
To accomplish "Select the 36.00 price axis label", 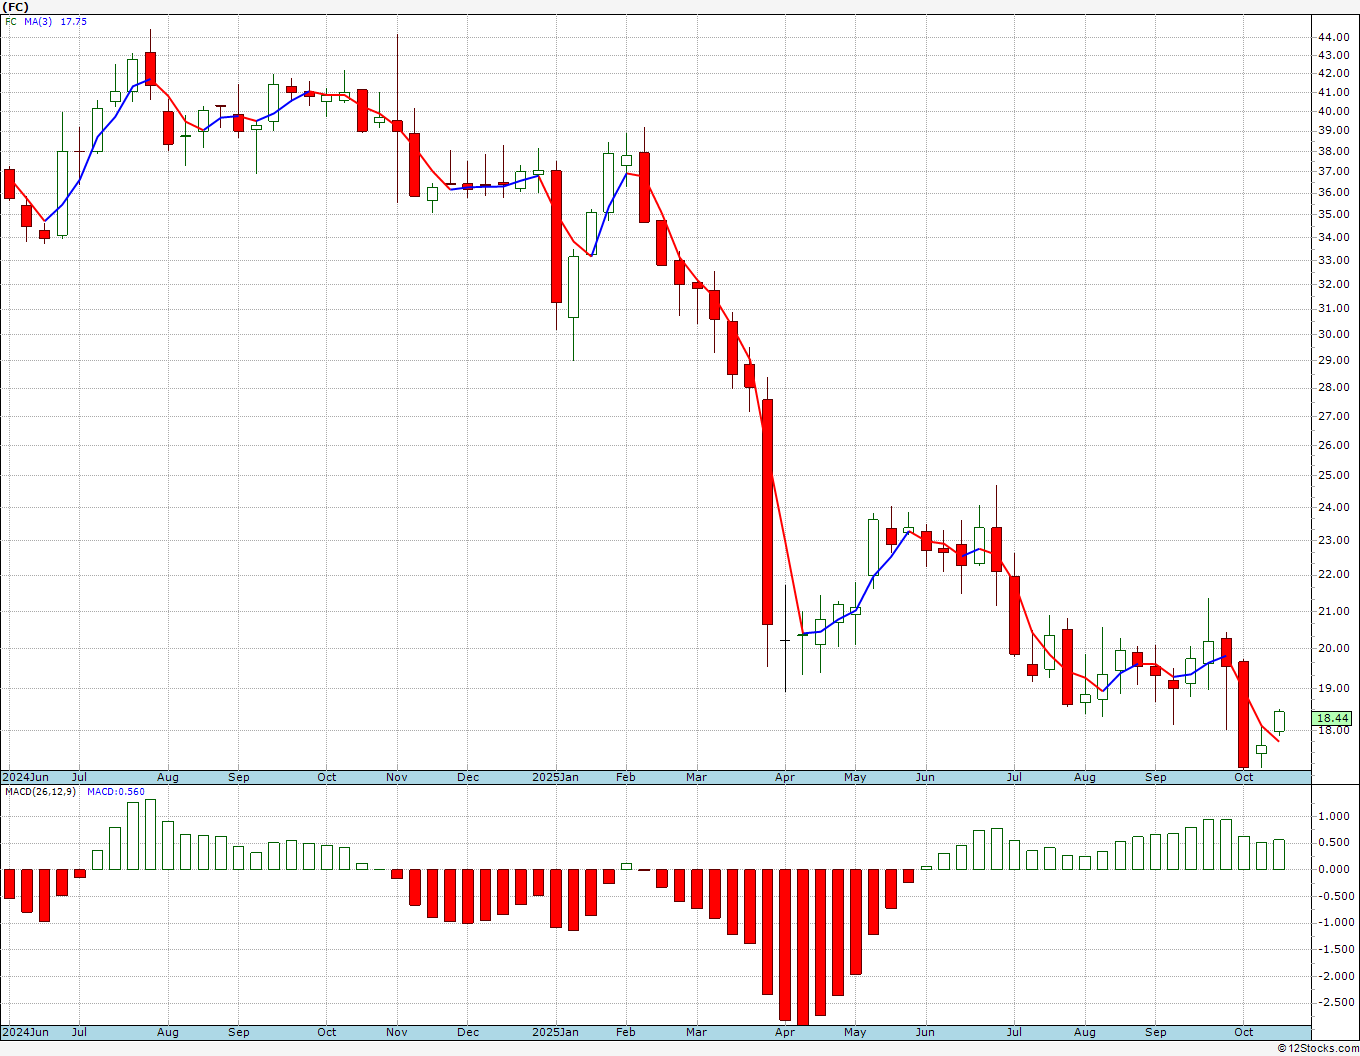I will click(1334, 192).
